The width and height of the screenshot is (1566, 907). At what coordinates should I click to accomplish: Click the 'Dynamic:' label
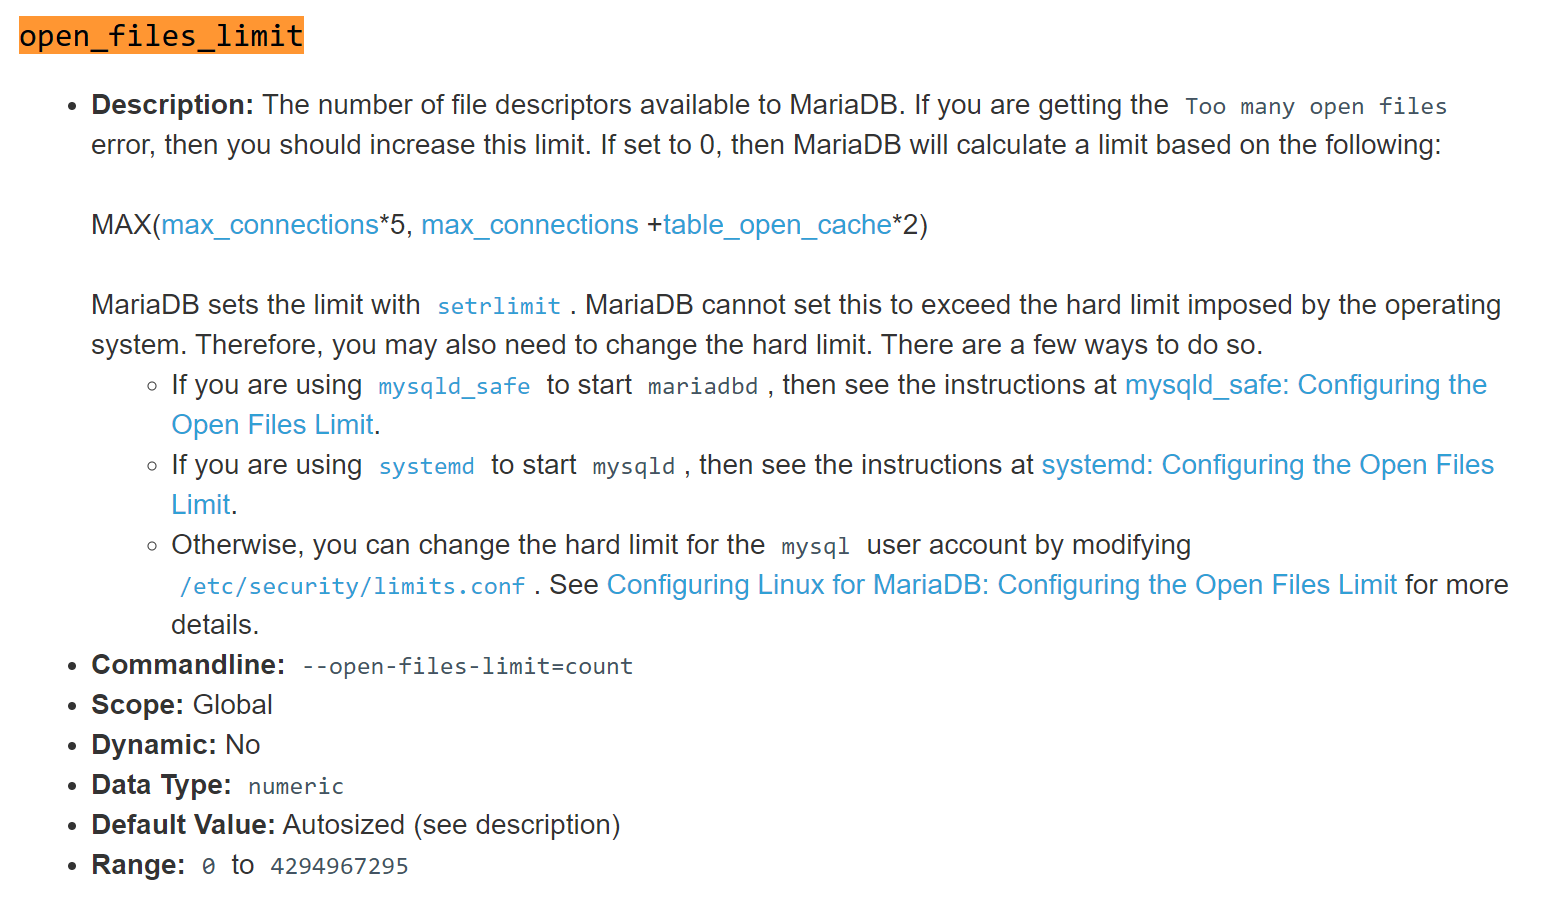[x=154, y=745]
